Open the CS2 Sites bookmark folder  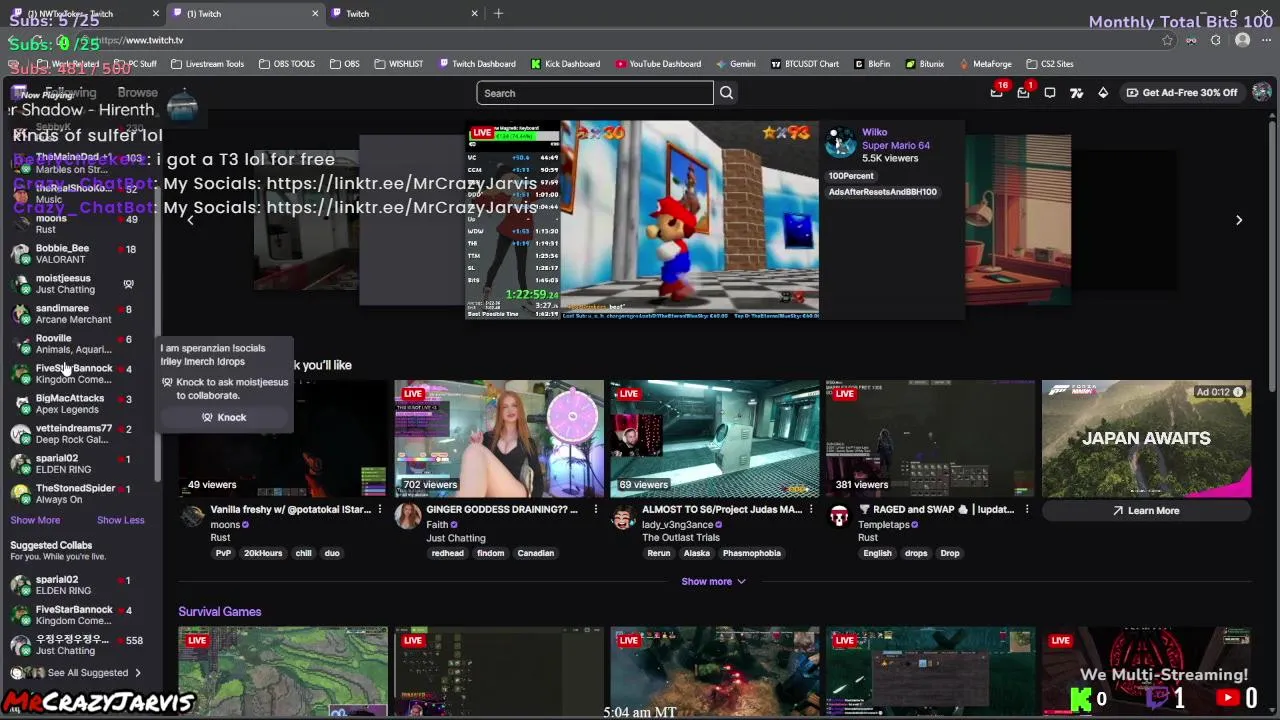1049,64
